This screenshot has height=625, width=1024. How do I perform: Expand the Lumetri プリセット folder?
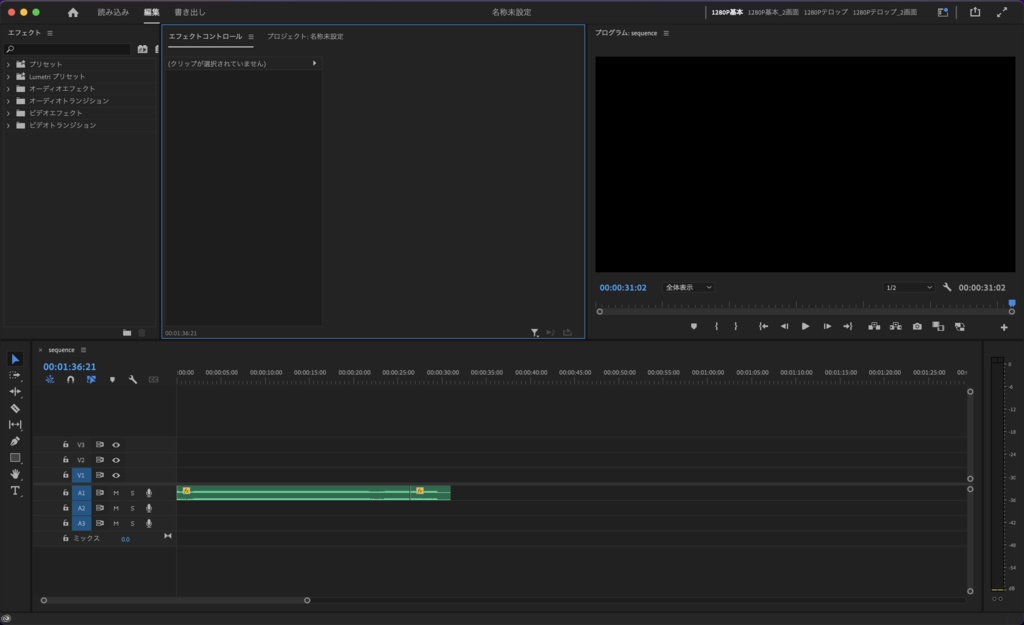8,76
